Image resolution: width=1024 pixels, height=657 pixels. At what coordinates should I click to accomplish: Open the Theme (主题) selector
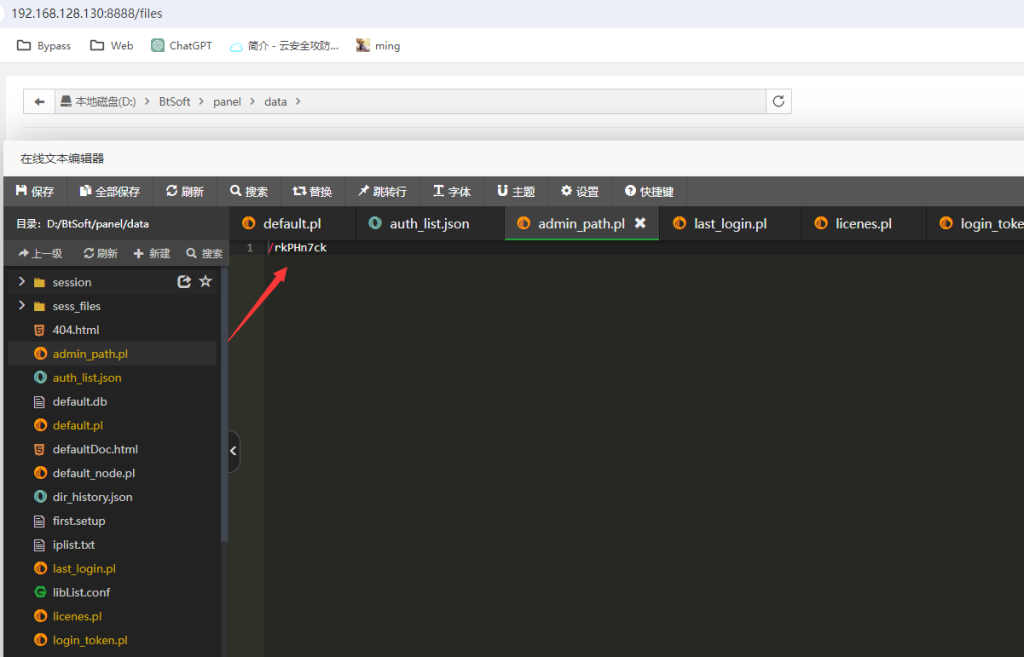click(x=516, y=191)
